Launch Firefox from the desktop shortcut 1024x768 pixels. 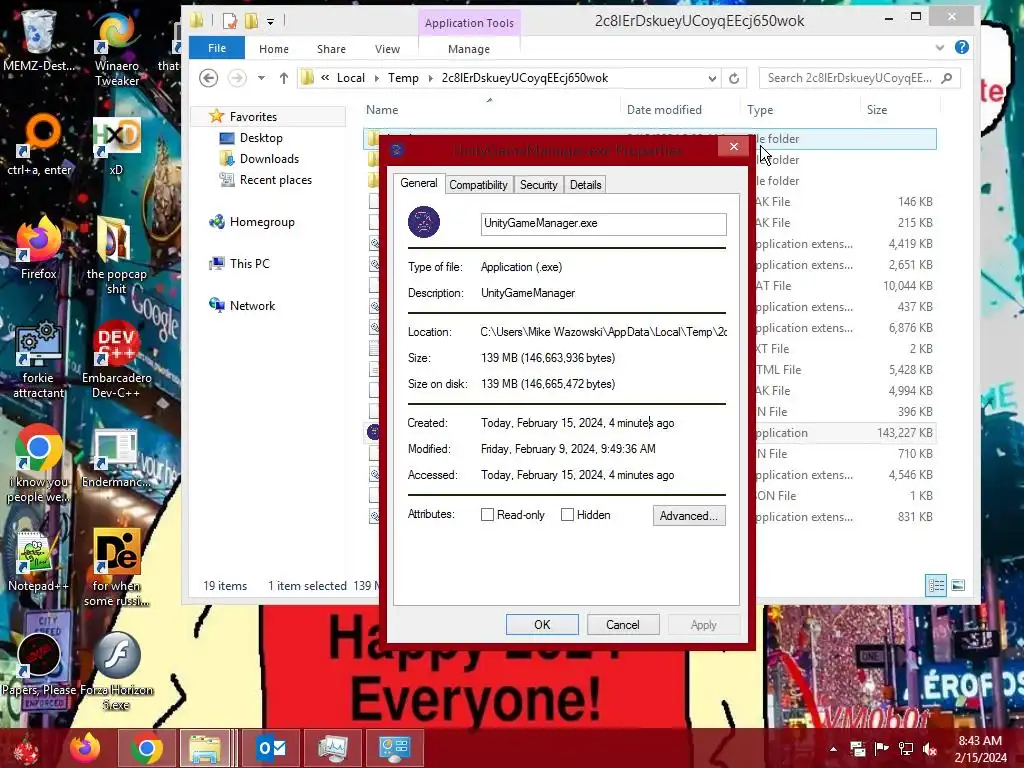click(x=39, y=248)
